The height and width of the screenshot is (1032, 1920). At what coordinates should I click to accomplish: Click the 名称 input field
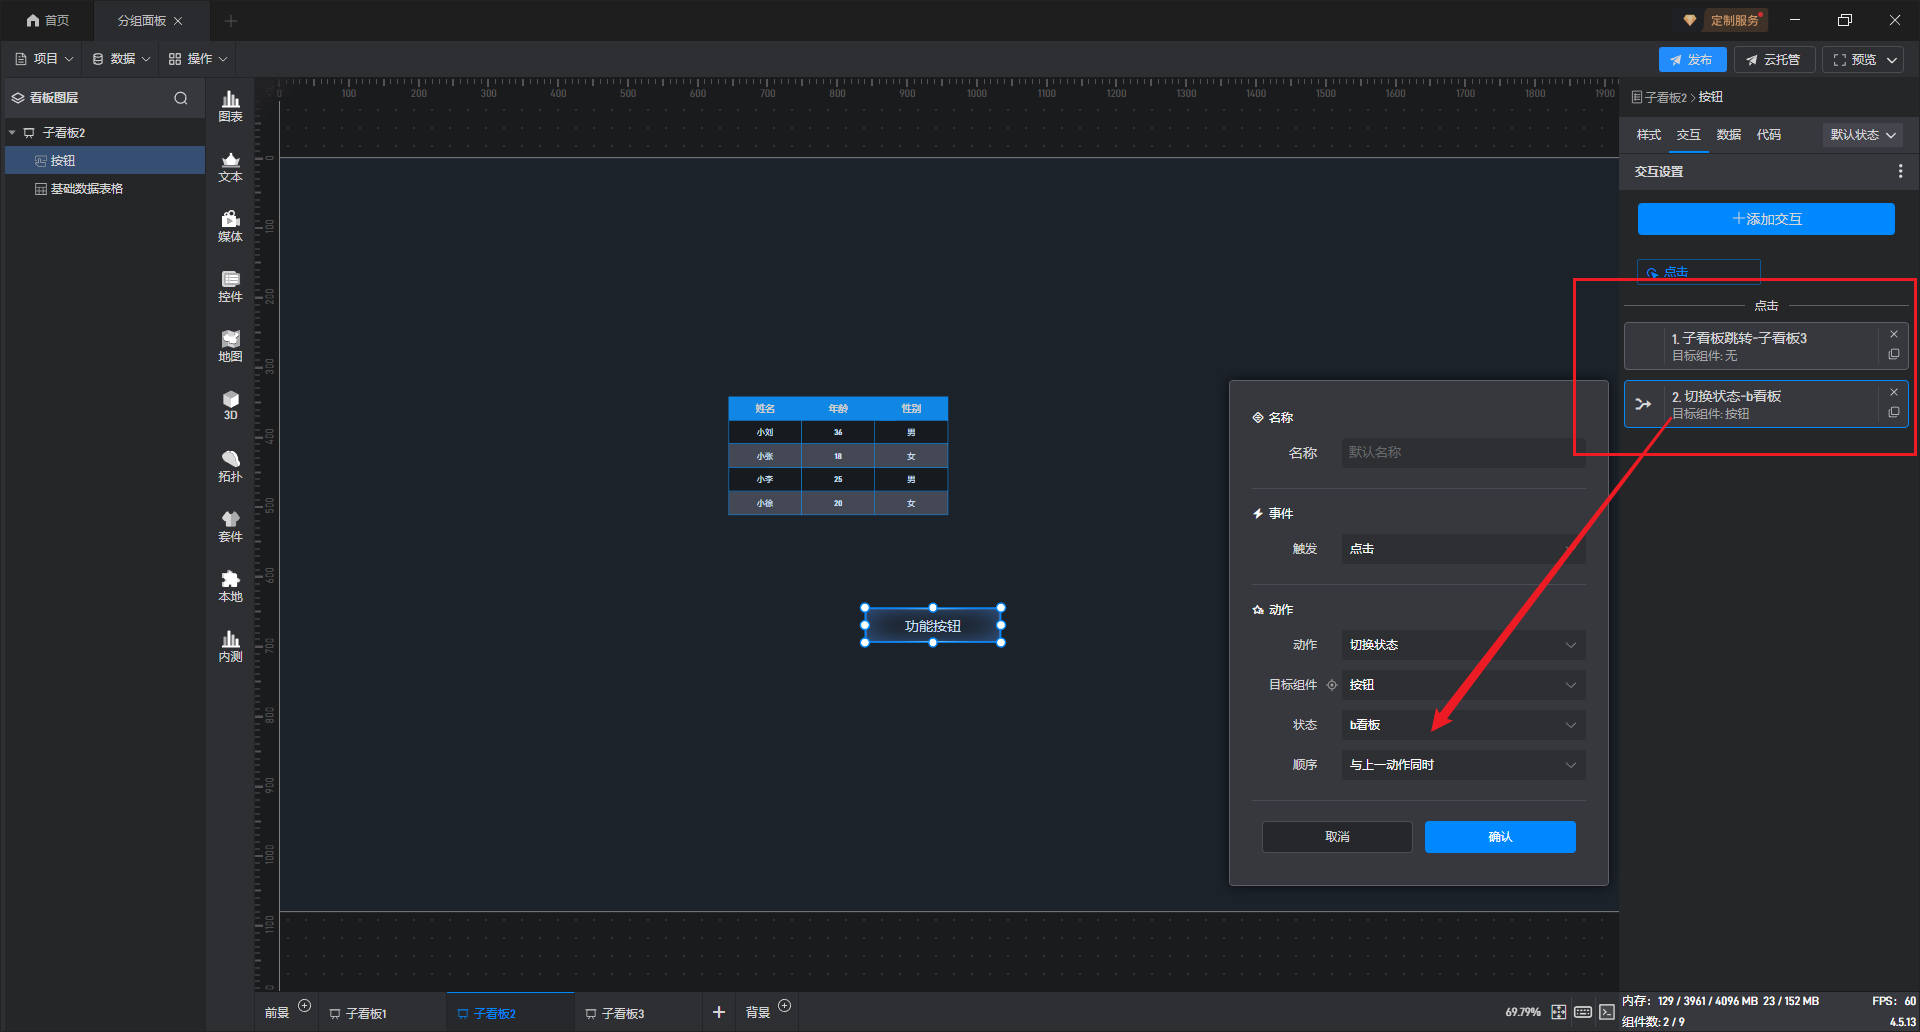point(1462,453)
